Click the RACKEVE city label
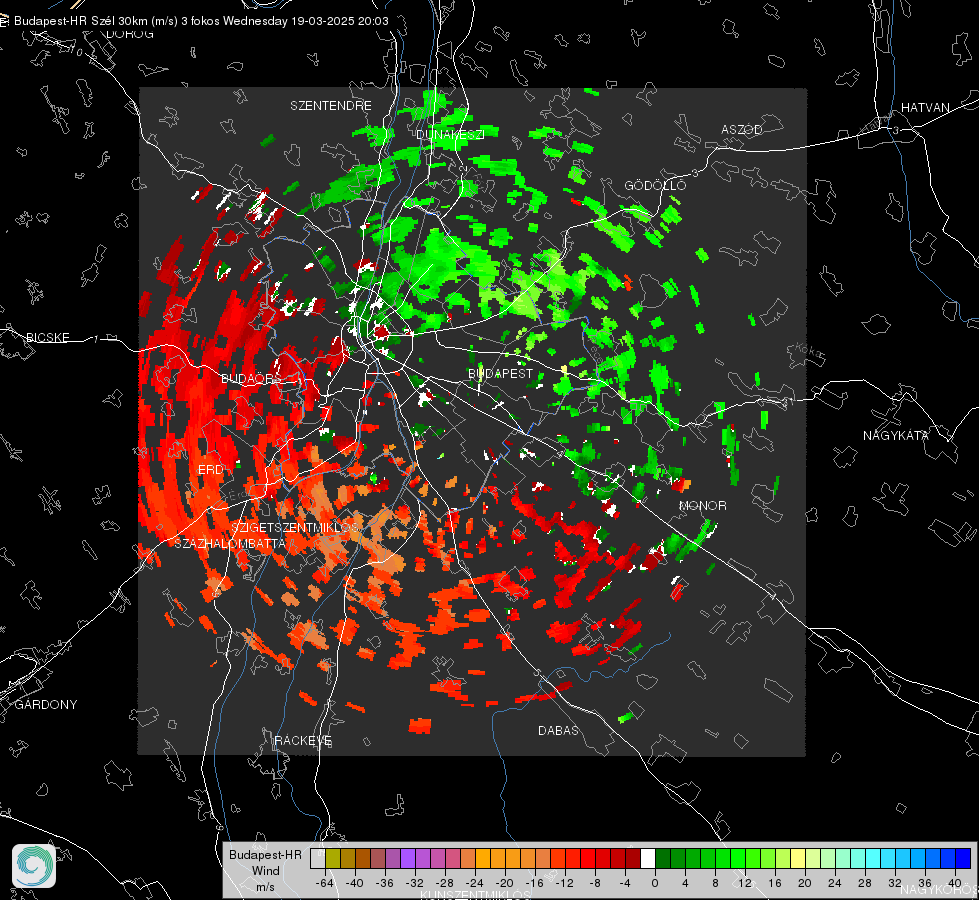 tap(303, 740)
